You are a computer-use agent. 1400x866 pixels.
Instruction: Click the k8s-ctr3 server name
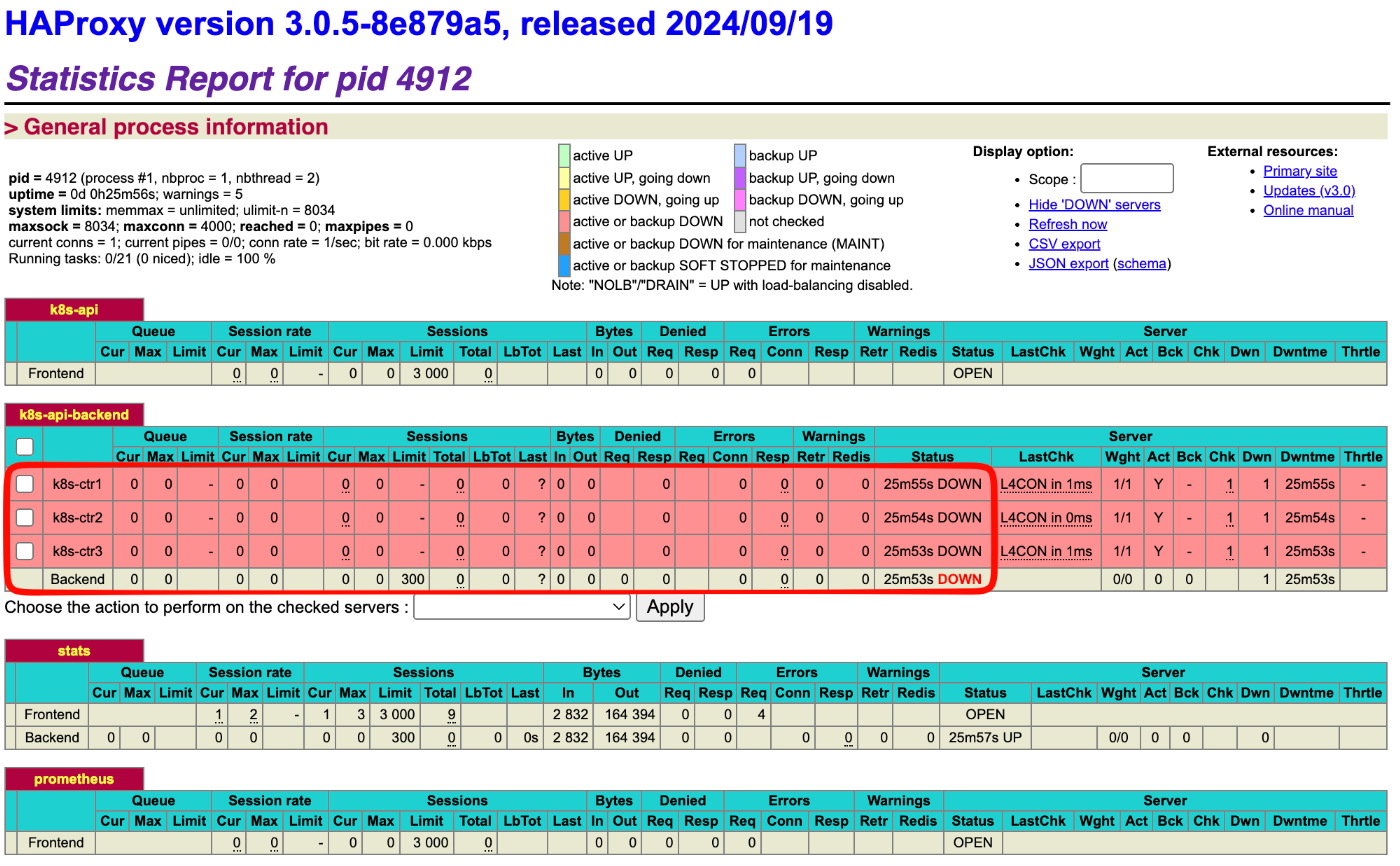tap(78, 551)
